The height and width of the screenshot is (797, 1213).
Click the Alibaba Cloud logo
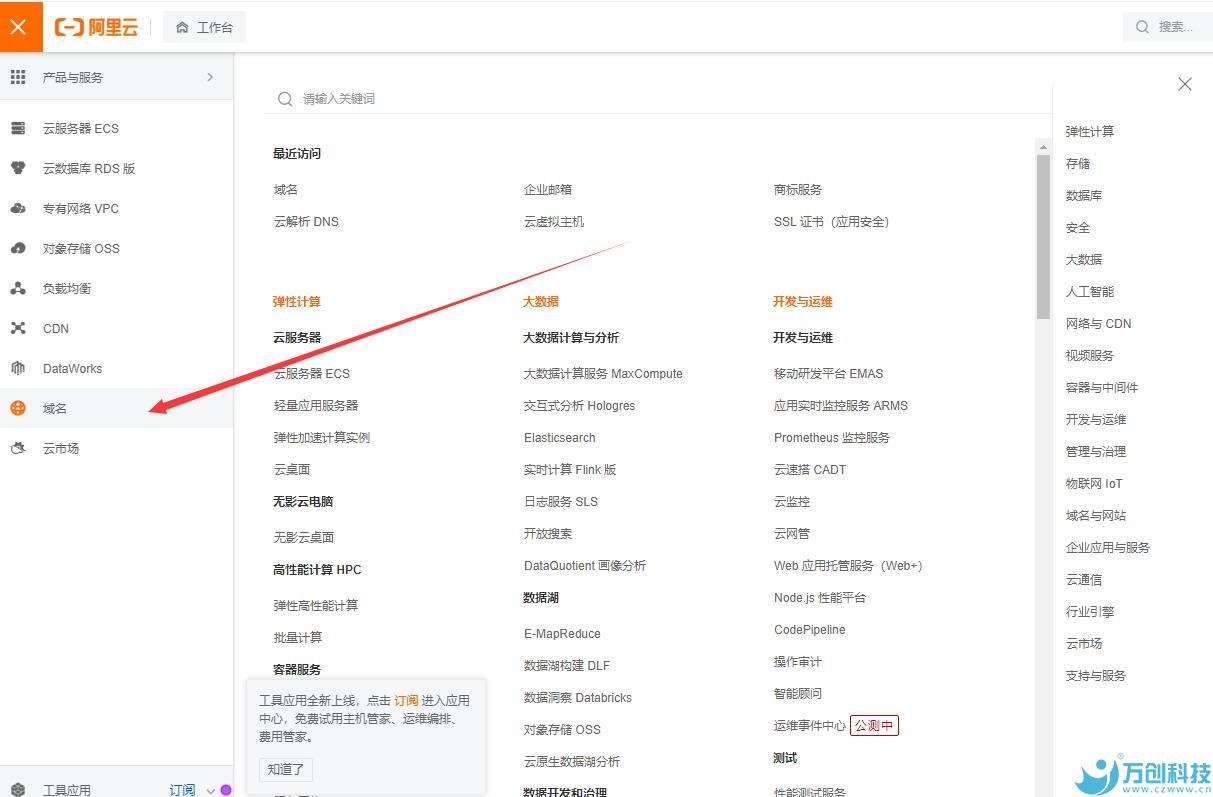pos(96,27)
